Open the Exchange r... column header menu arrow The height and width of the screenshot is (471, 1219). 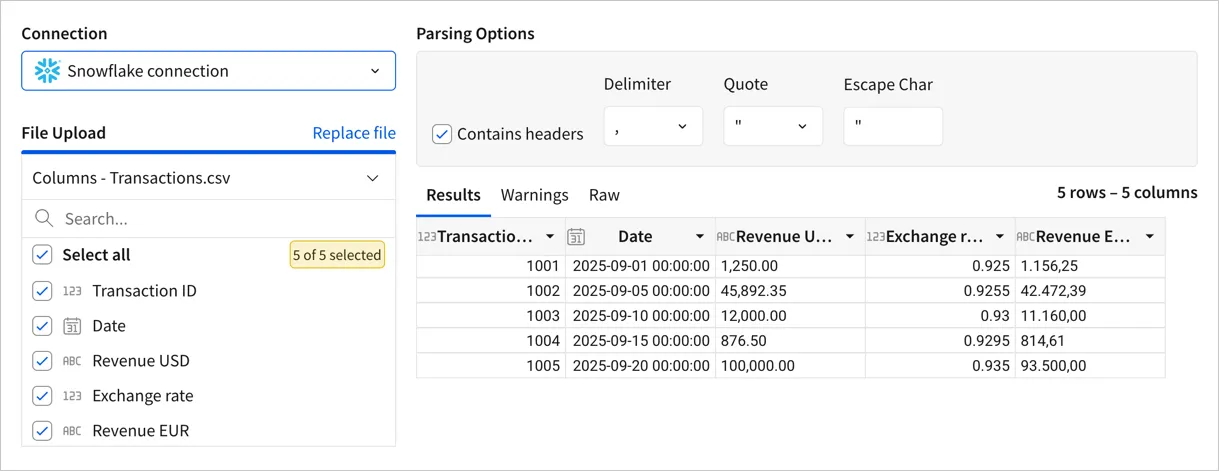[x=1000, y=237]
